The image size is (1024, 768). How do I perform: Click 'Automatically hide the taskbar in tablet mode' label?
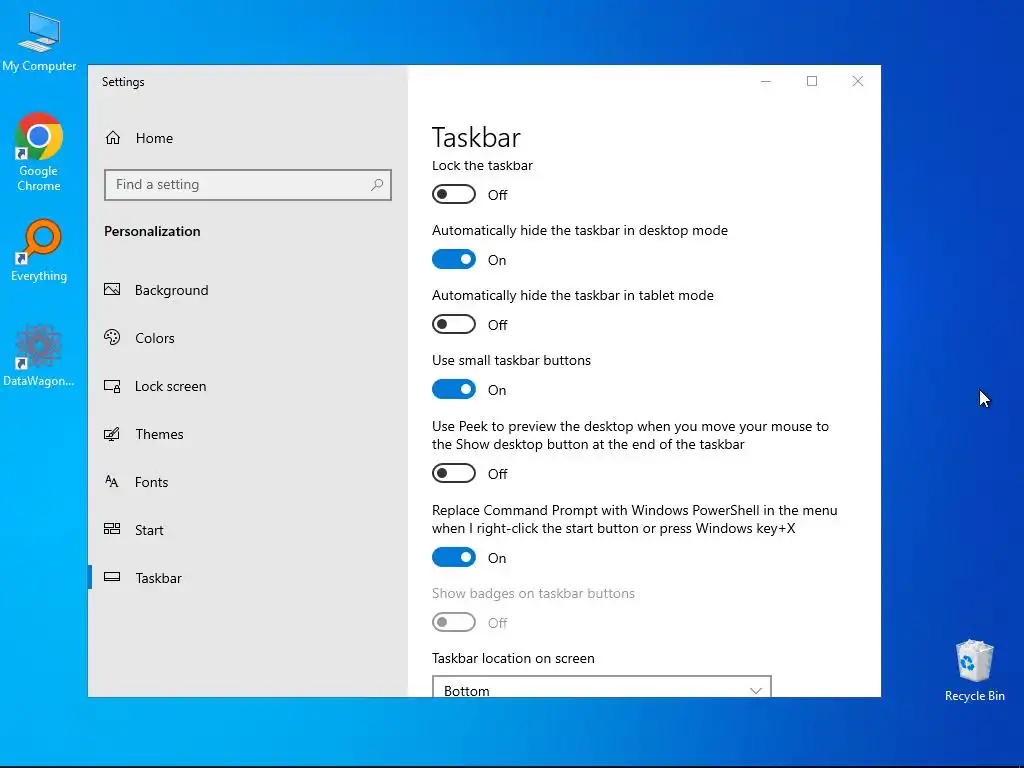(573, 296)
